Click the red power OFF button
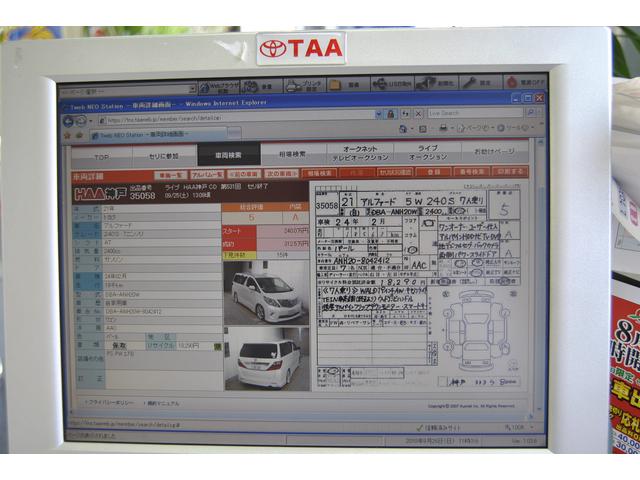This screenshot has width=640, height=480. [x=525, y=82]
